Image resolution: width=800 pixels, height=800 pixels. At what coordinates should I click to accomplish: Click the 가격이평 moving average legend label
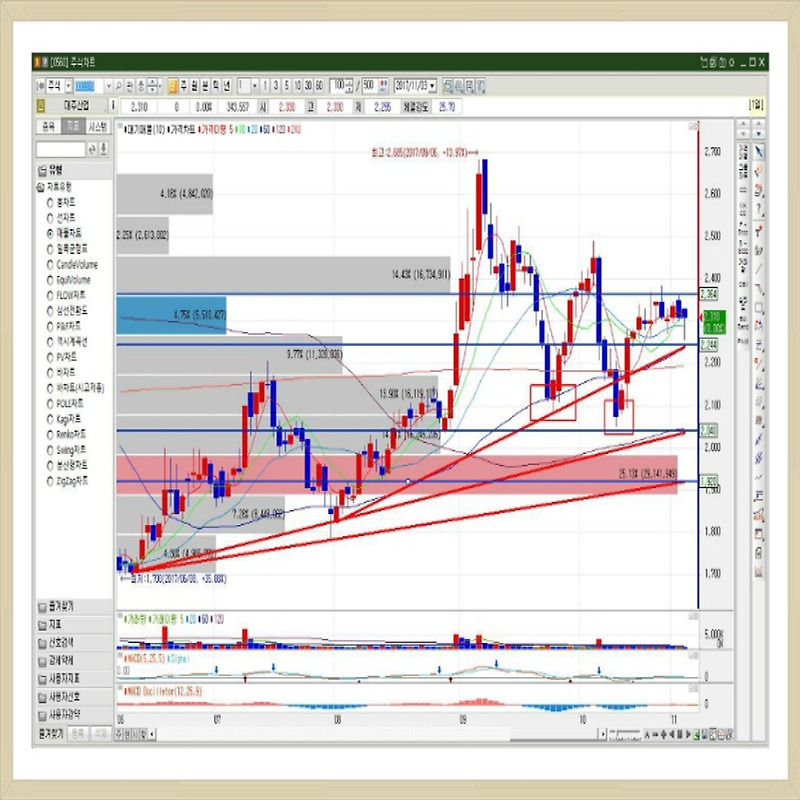[x=214, y=130]
